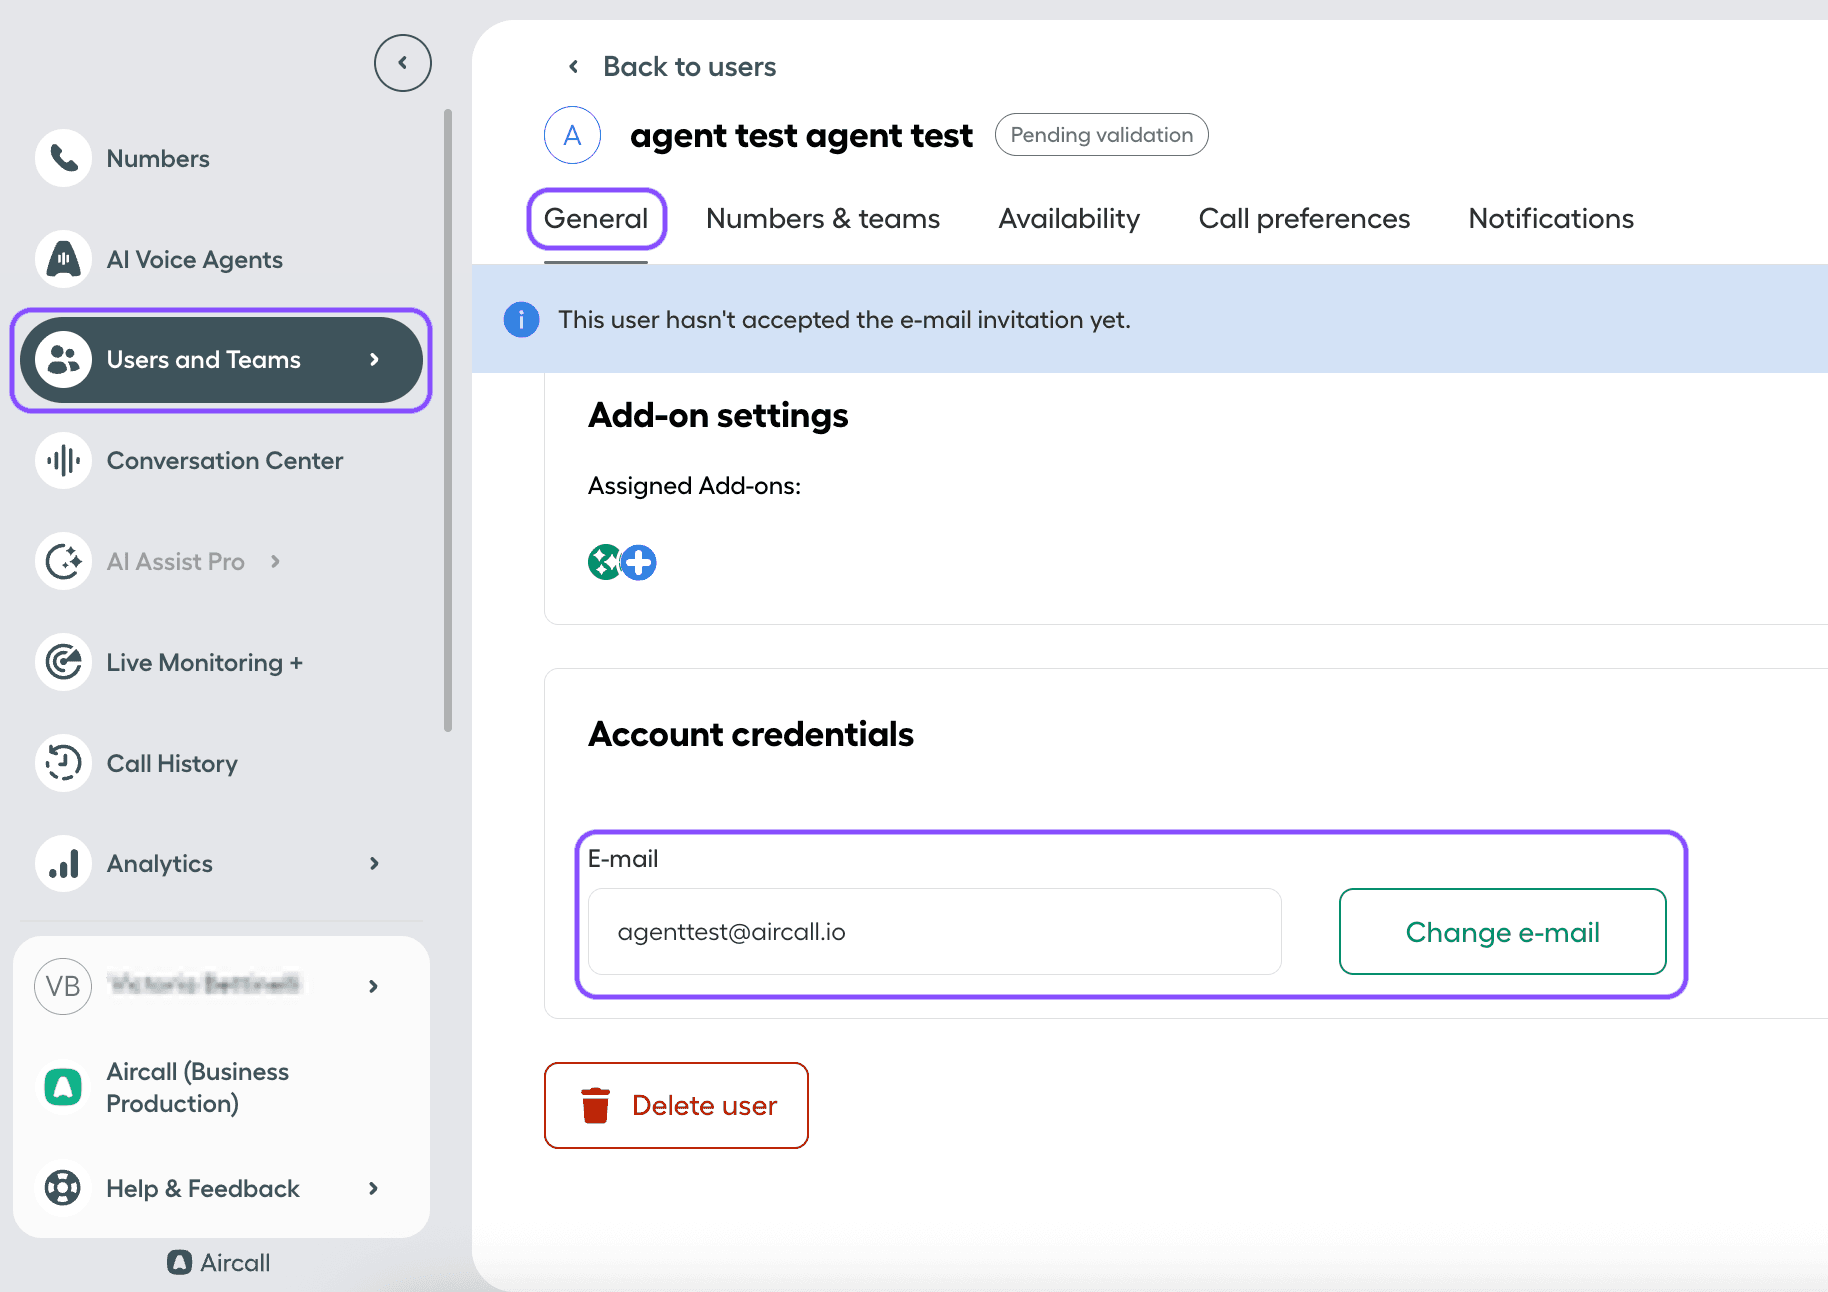Open AI Voice Agents from the sidebar
Image resolution: width=1828 pixels, height=1292 pixels.
(62, 259)
